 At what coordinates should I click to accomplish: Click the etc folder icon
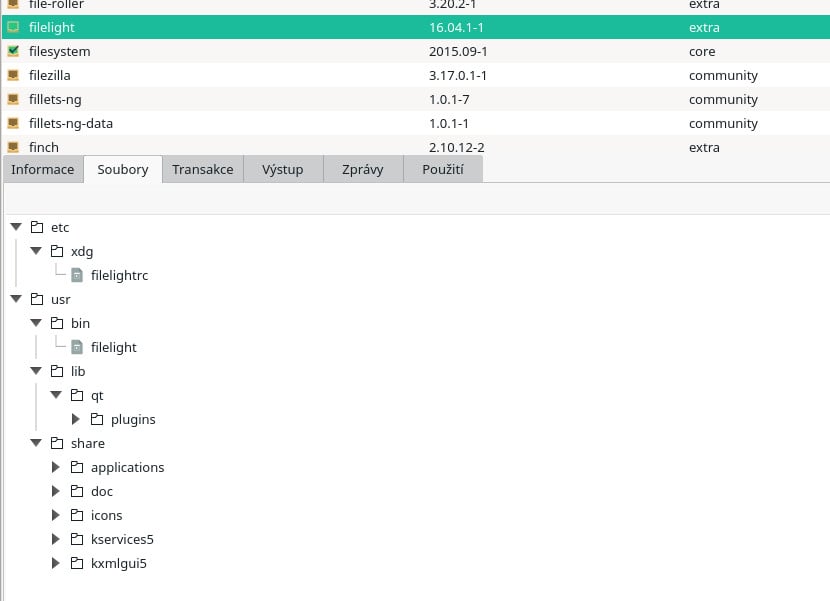click(37, 227)
